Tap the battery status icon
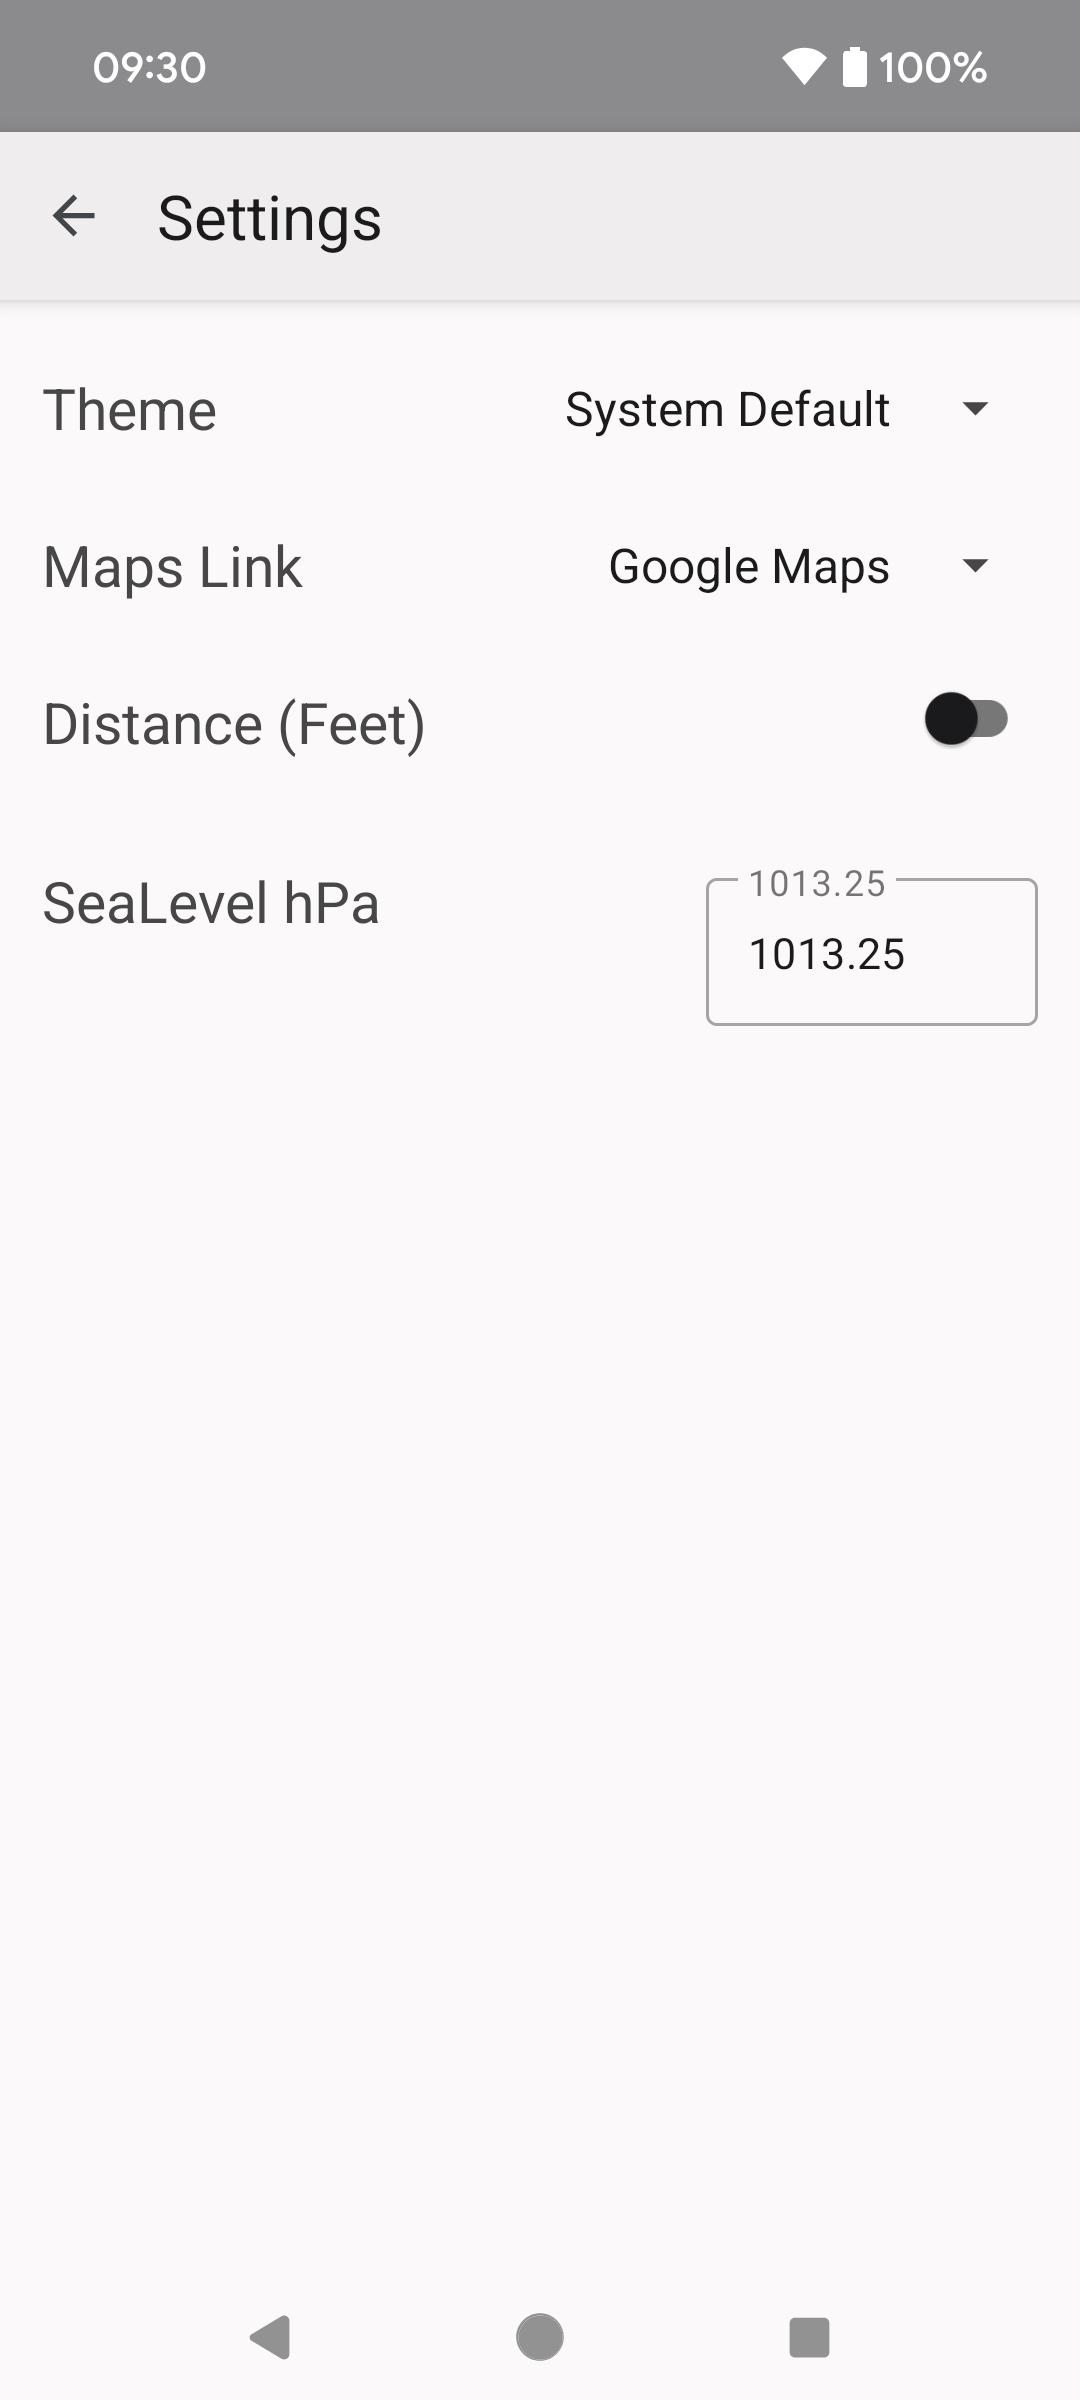This screenshot has height=2400, width=1080. (854, 67)
